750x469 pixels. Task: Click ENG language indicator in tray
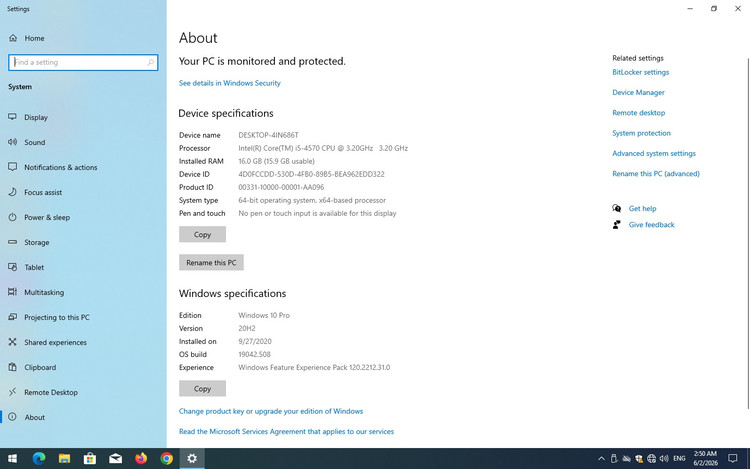click(679, 458)
